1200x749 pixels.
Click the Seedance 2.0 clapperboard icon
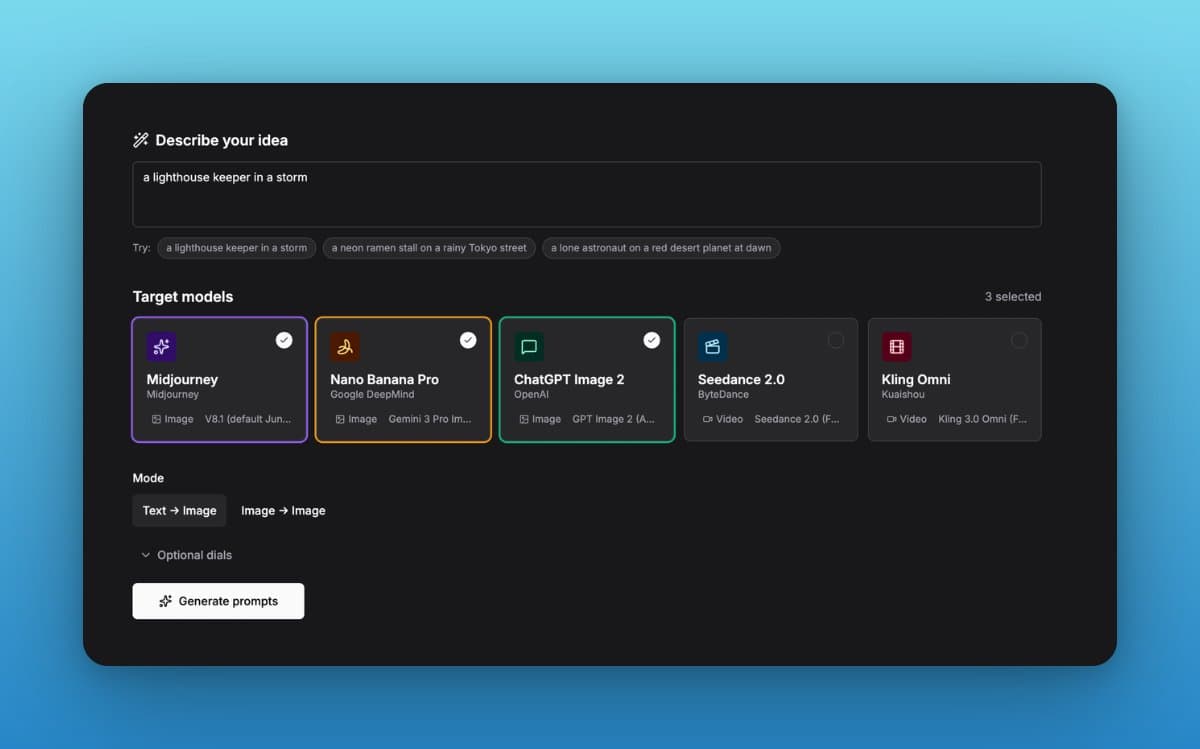pyautogui.click(x=712, y=347)
